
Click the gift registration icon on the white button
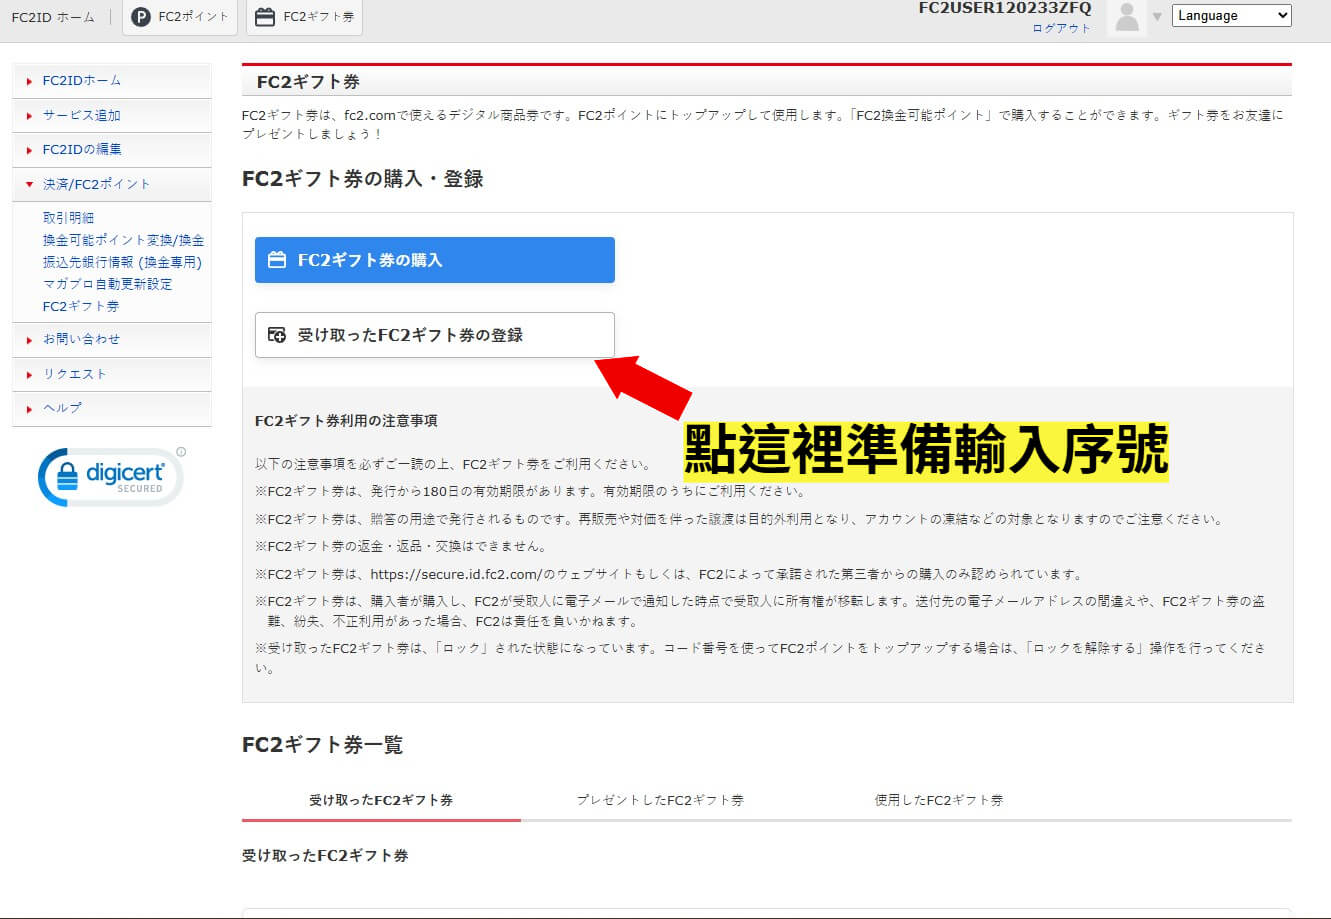tap(277, 335)
